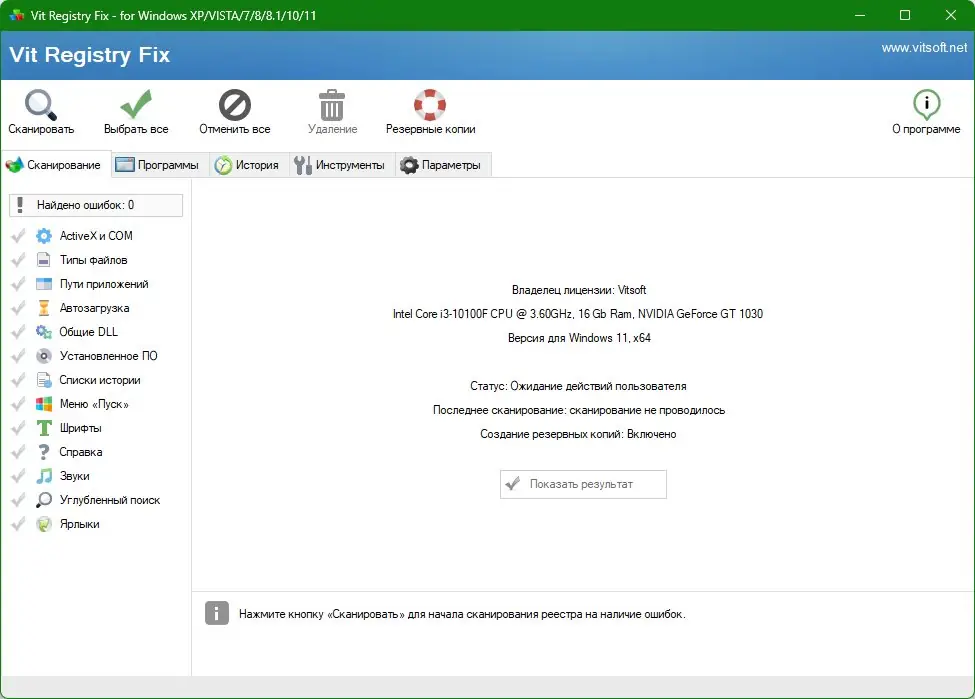Open the Резервные копии lifebuoy icon
The height and width of the screenshot is (699, 975).
click(429, 103)
